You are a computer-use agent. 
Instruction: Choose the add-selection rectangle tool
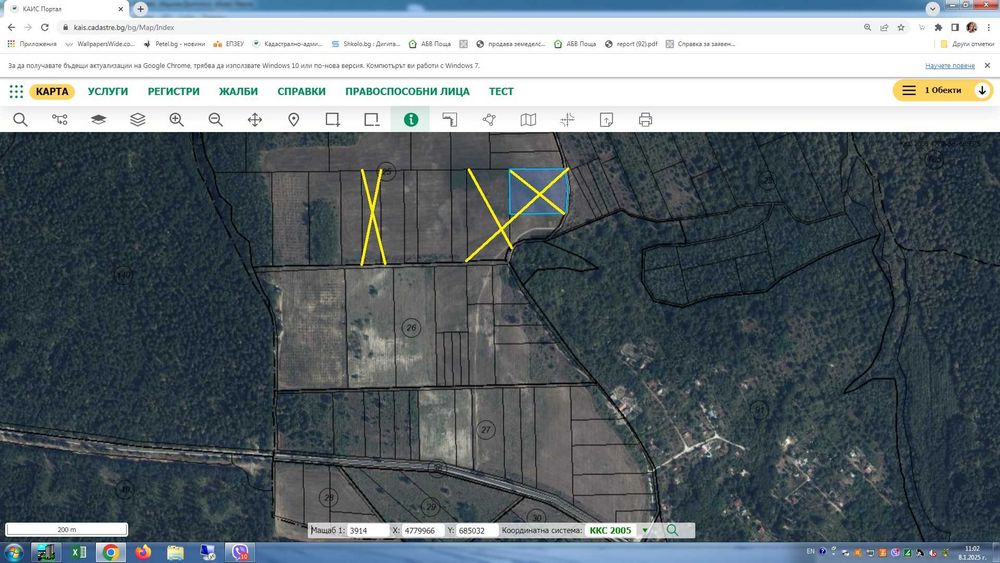[x=332, y=120]
